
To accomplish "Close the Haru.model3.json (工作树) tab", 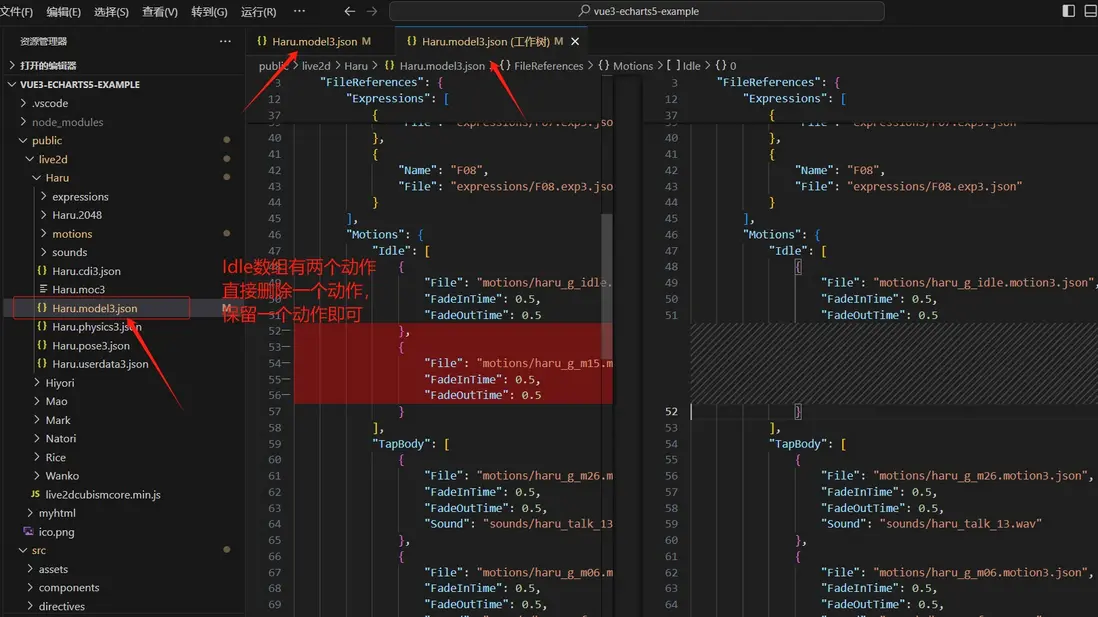I will [x=575, y=41].
